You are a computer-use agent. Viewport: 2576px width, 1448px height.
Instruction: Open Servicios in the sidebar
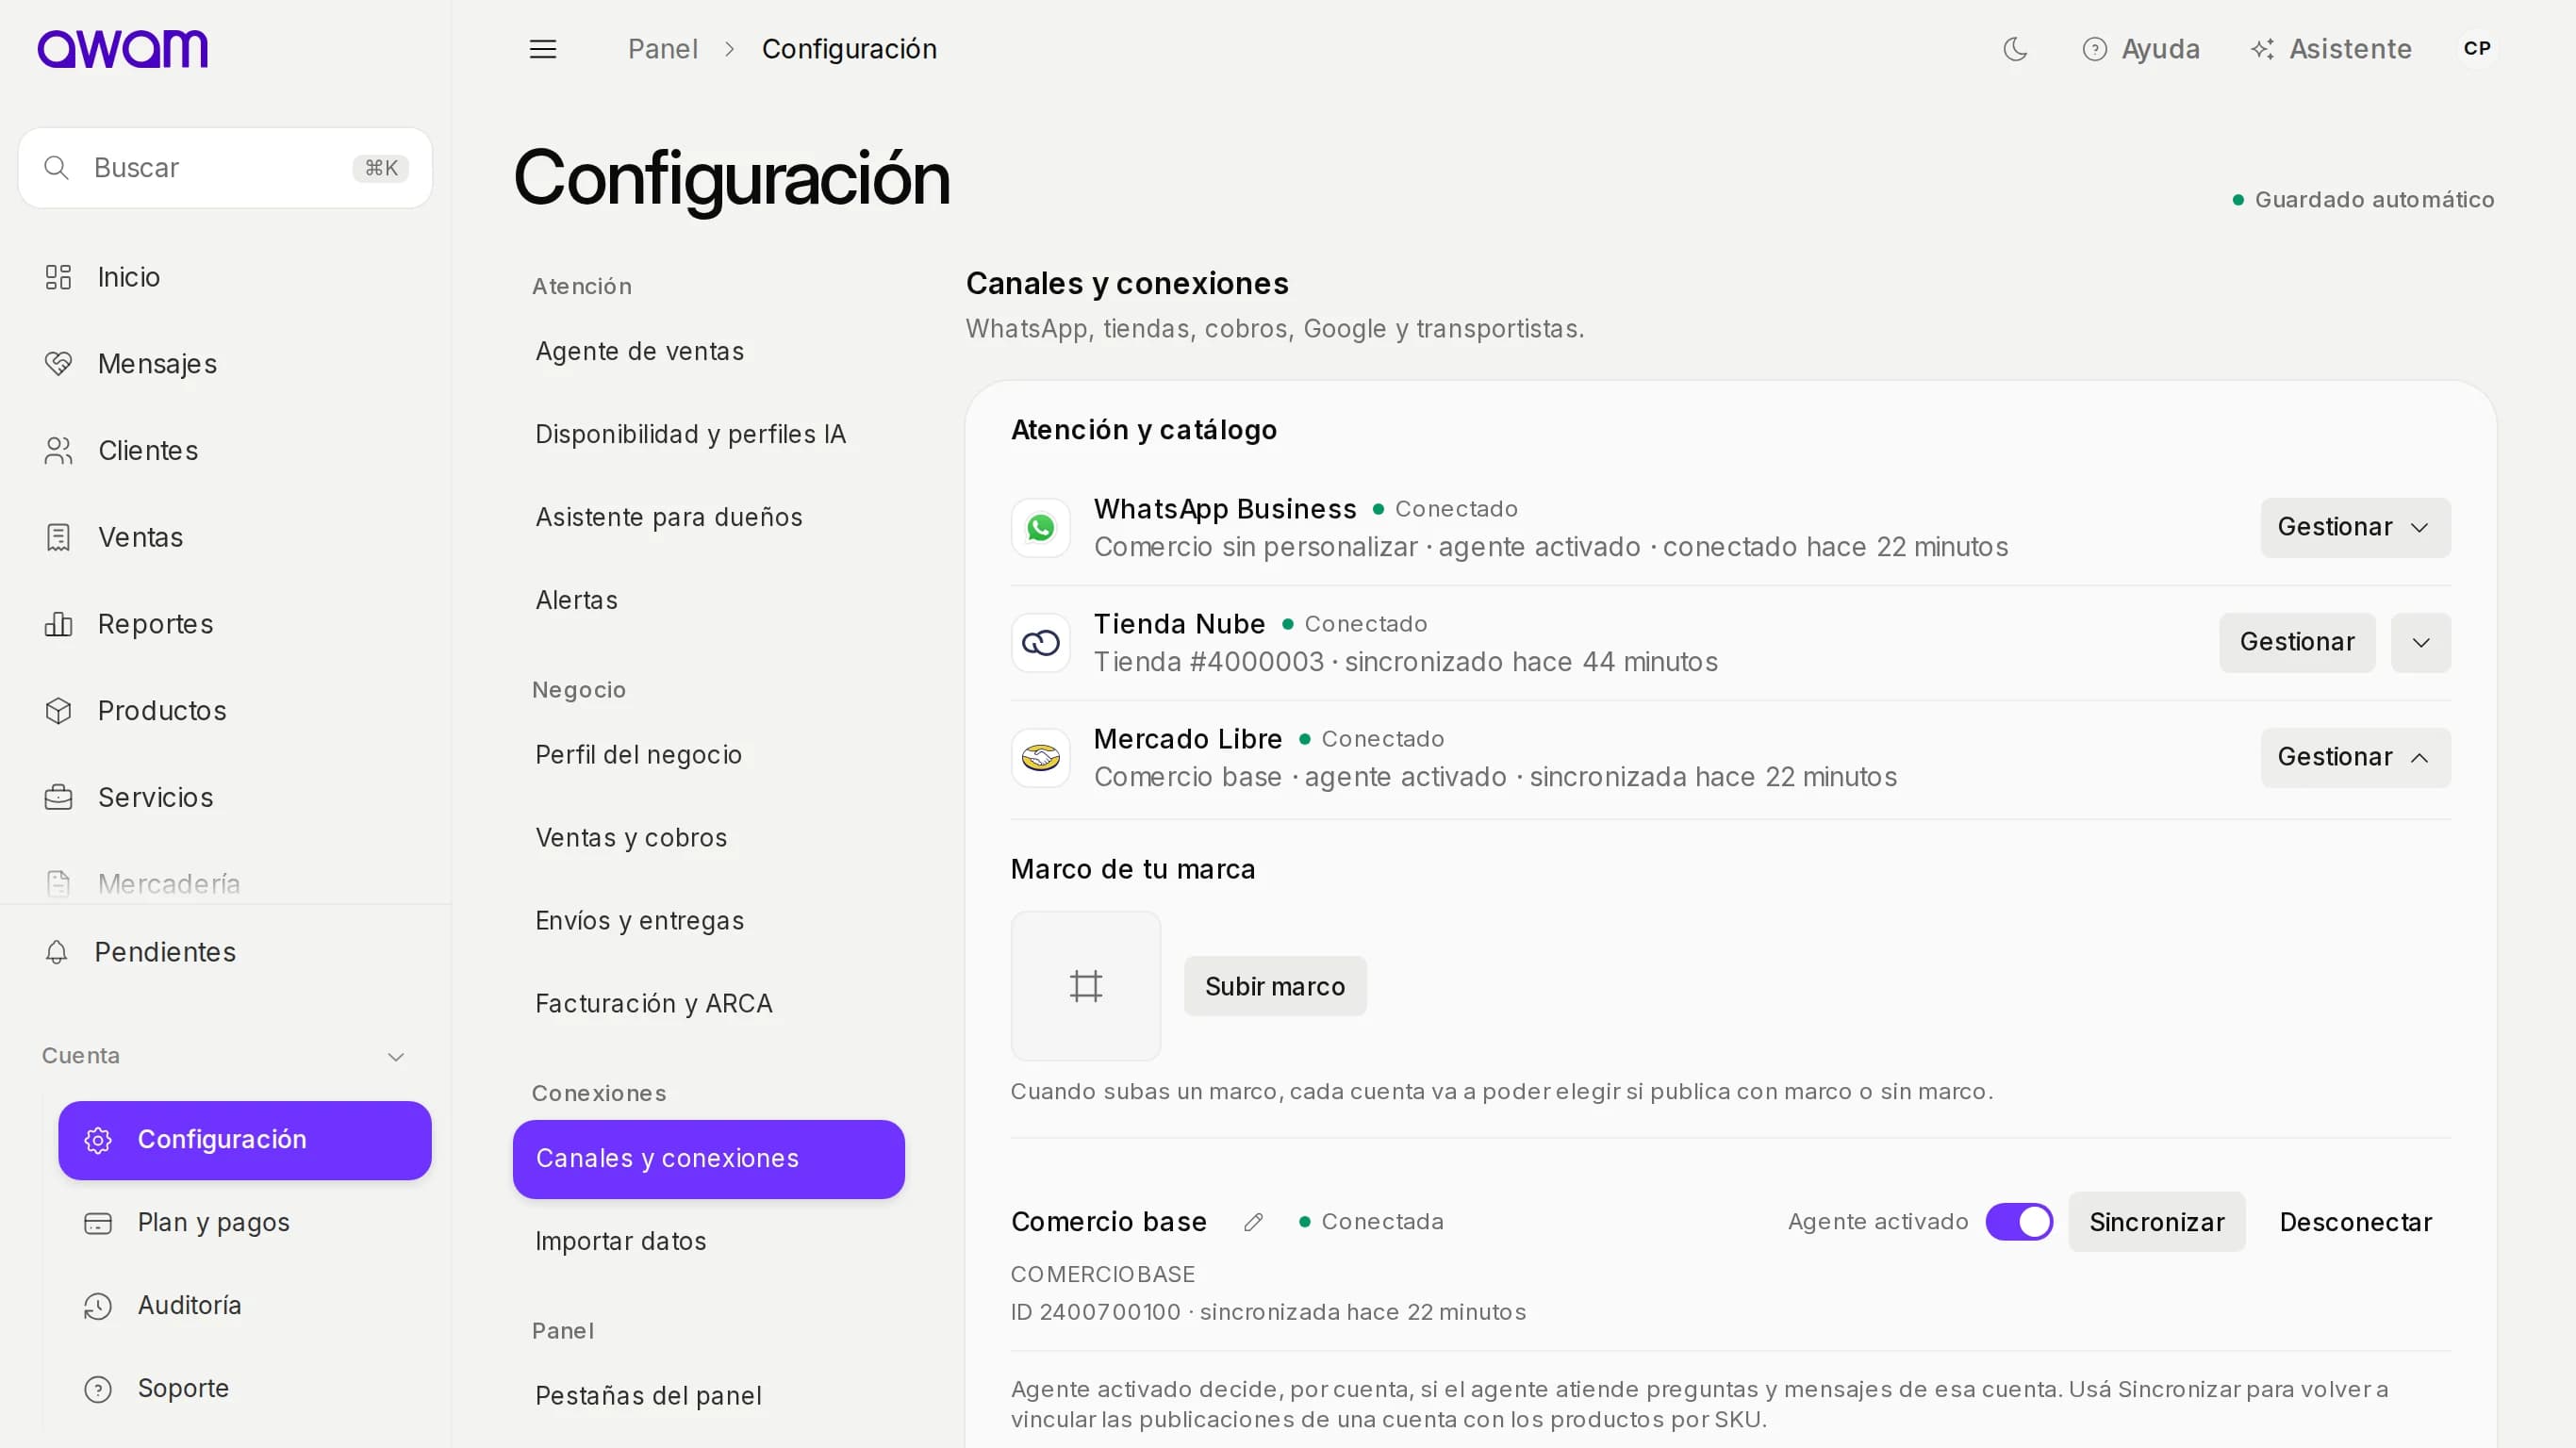coord(226,798)
